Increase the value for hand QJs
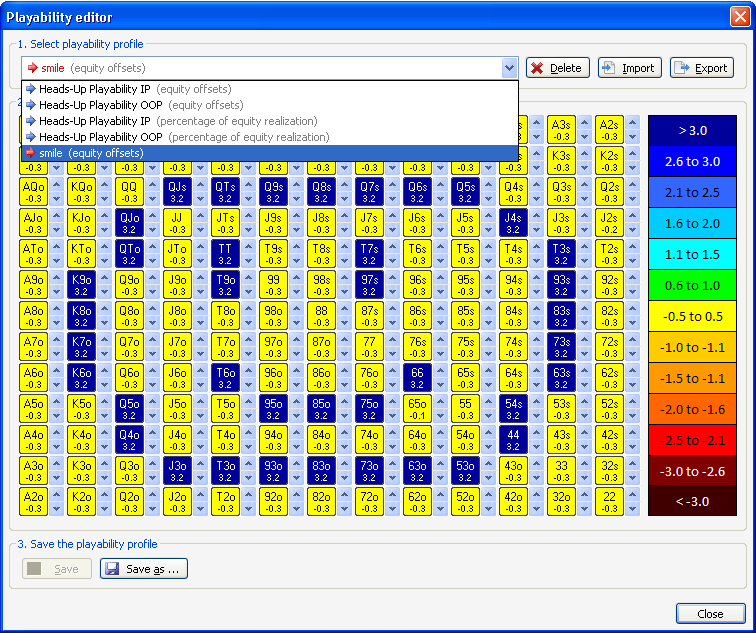Screen dimensions: 756x633 coord(201,185)
